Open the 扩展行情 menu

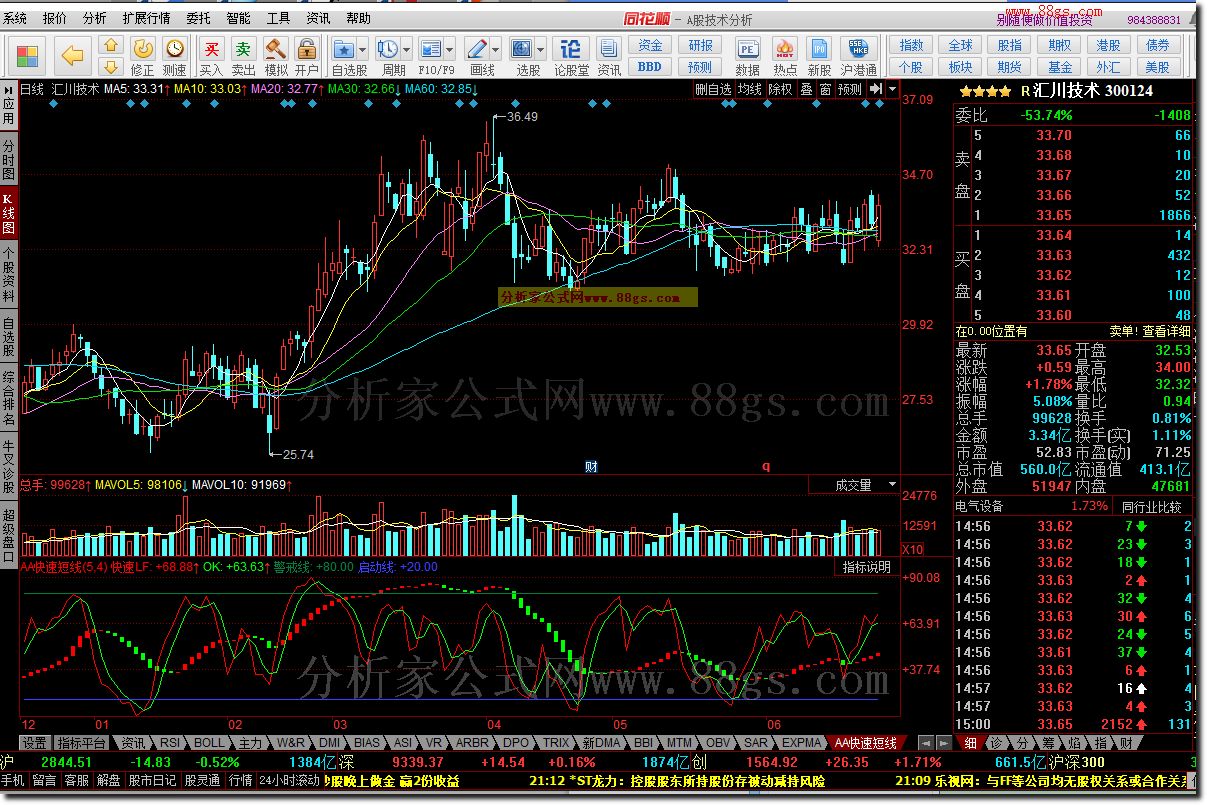[x=146, y=18]
